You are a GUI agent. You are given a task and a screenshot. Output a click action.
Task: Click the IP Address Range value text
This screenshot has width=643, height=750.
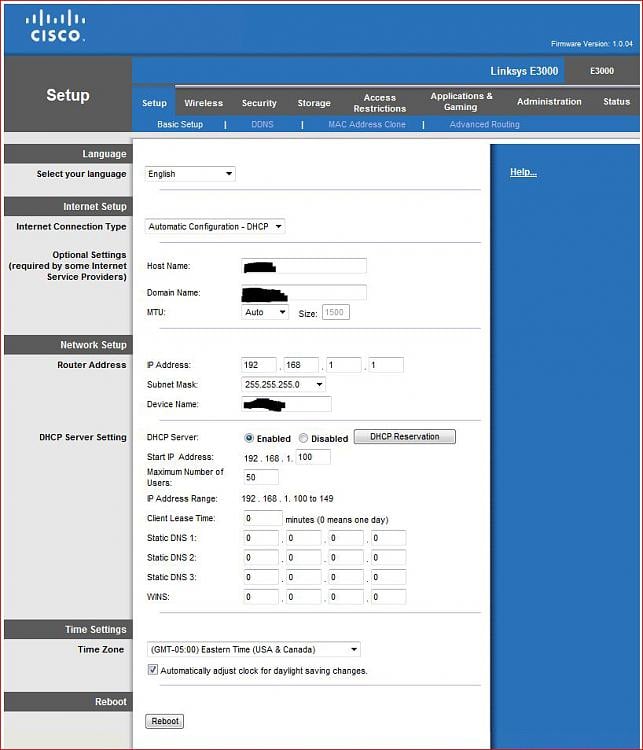pyautogui.click(x=288, y=498)
